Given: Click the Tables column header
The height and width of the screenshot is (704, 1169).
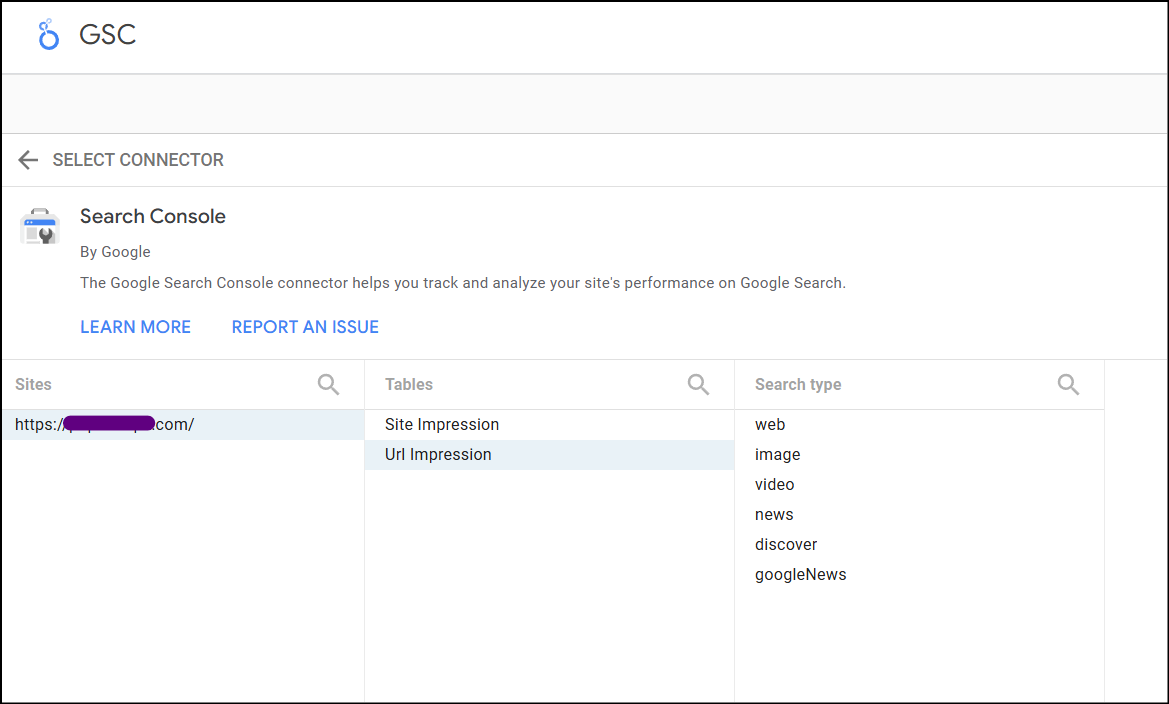Looking at the screenshot, I should (409, 384).
